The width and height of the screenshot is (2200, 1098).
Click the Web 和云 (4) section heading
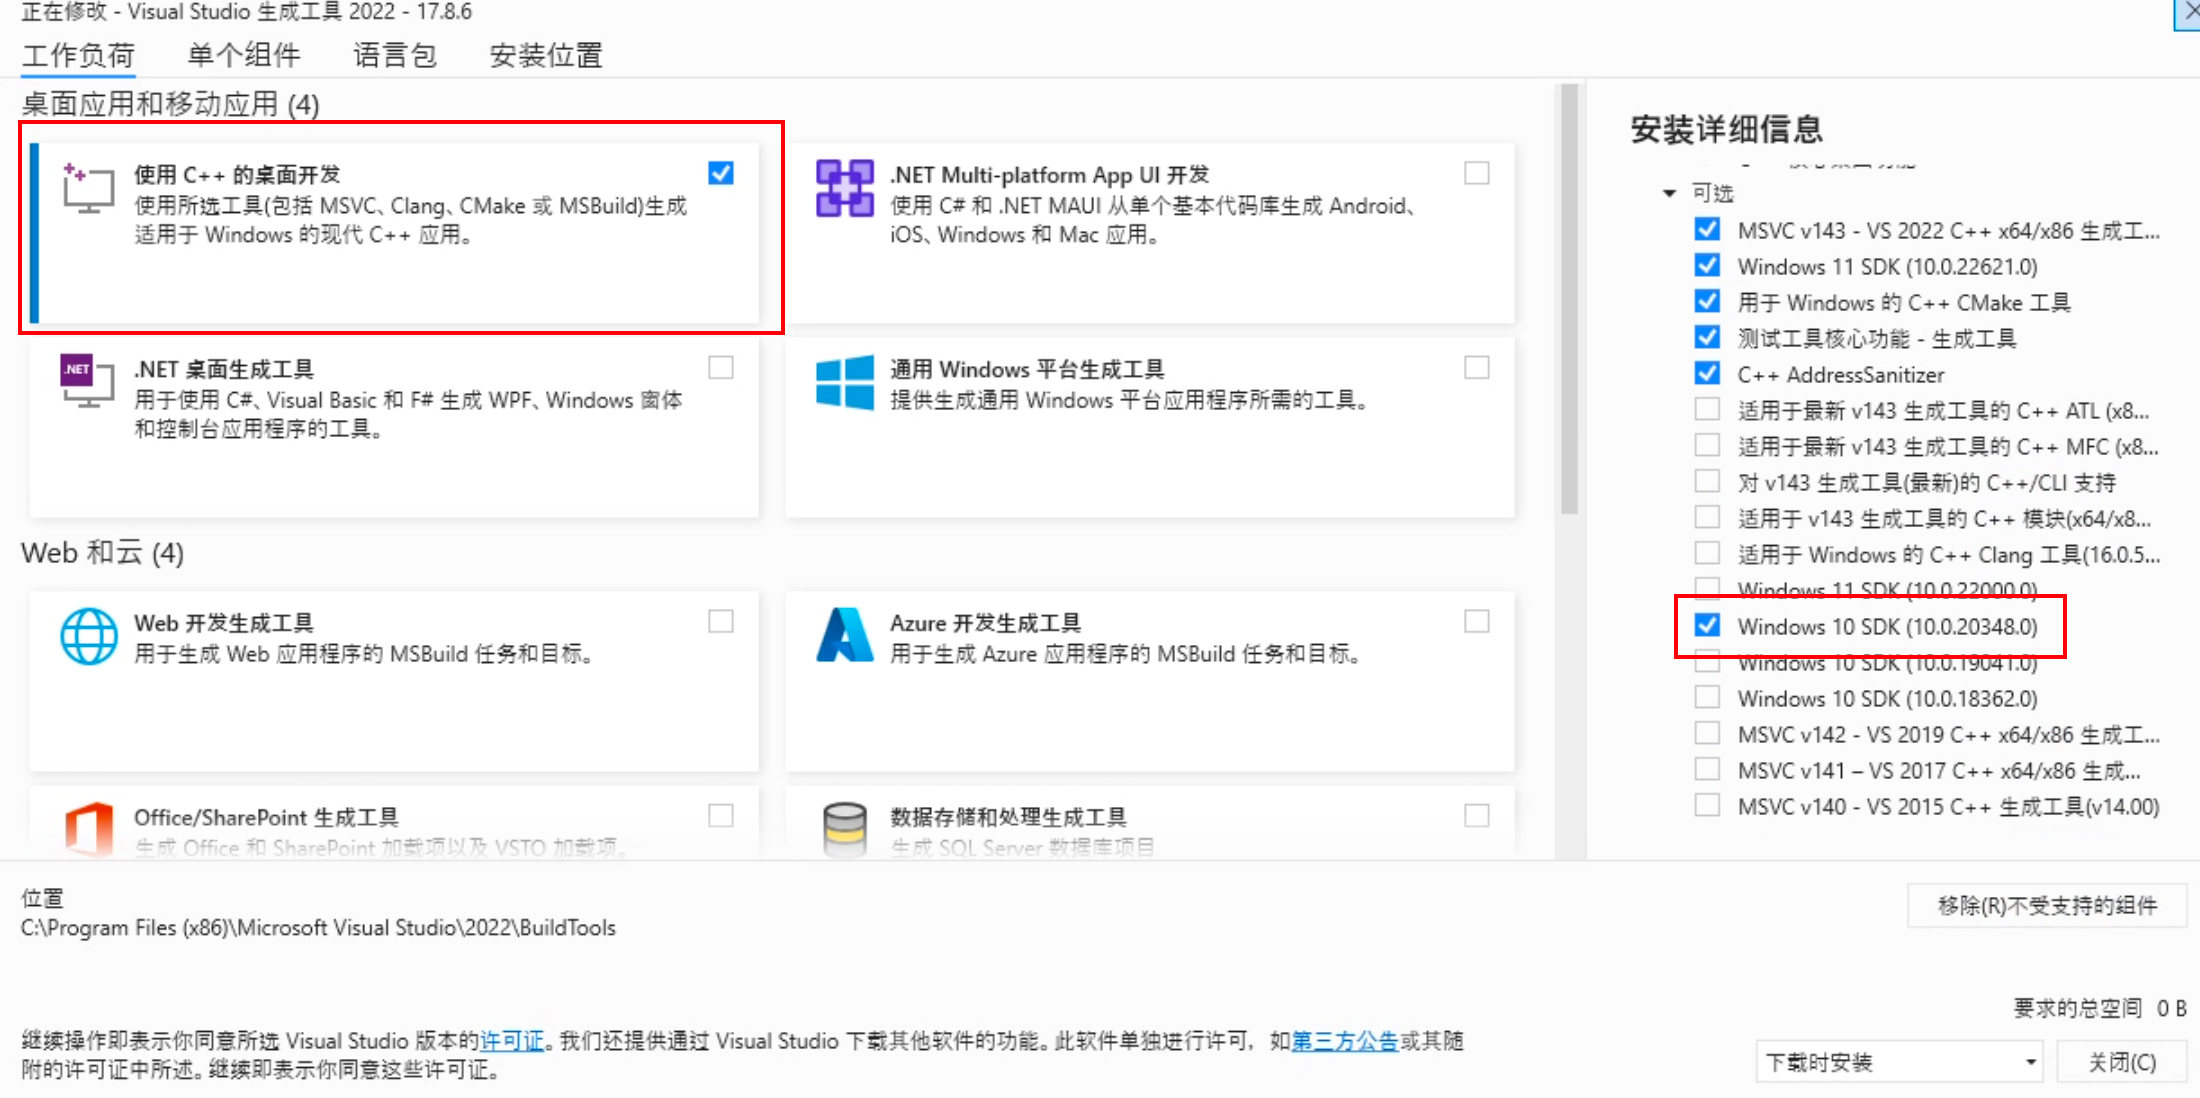pos(102,553)
